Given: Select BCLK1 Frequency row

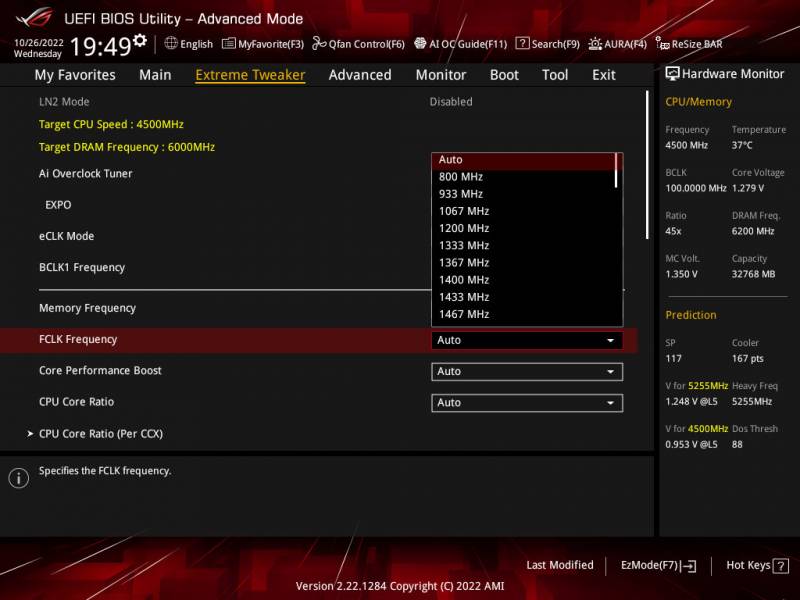Looking at the screenshot, I should [x=82, y=267].
